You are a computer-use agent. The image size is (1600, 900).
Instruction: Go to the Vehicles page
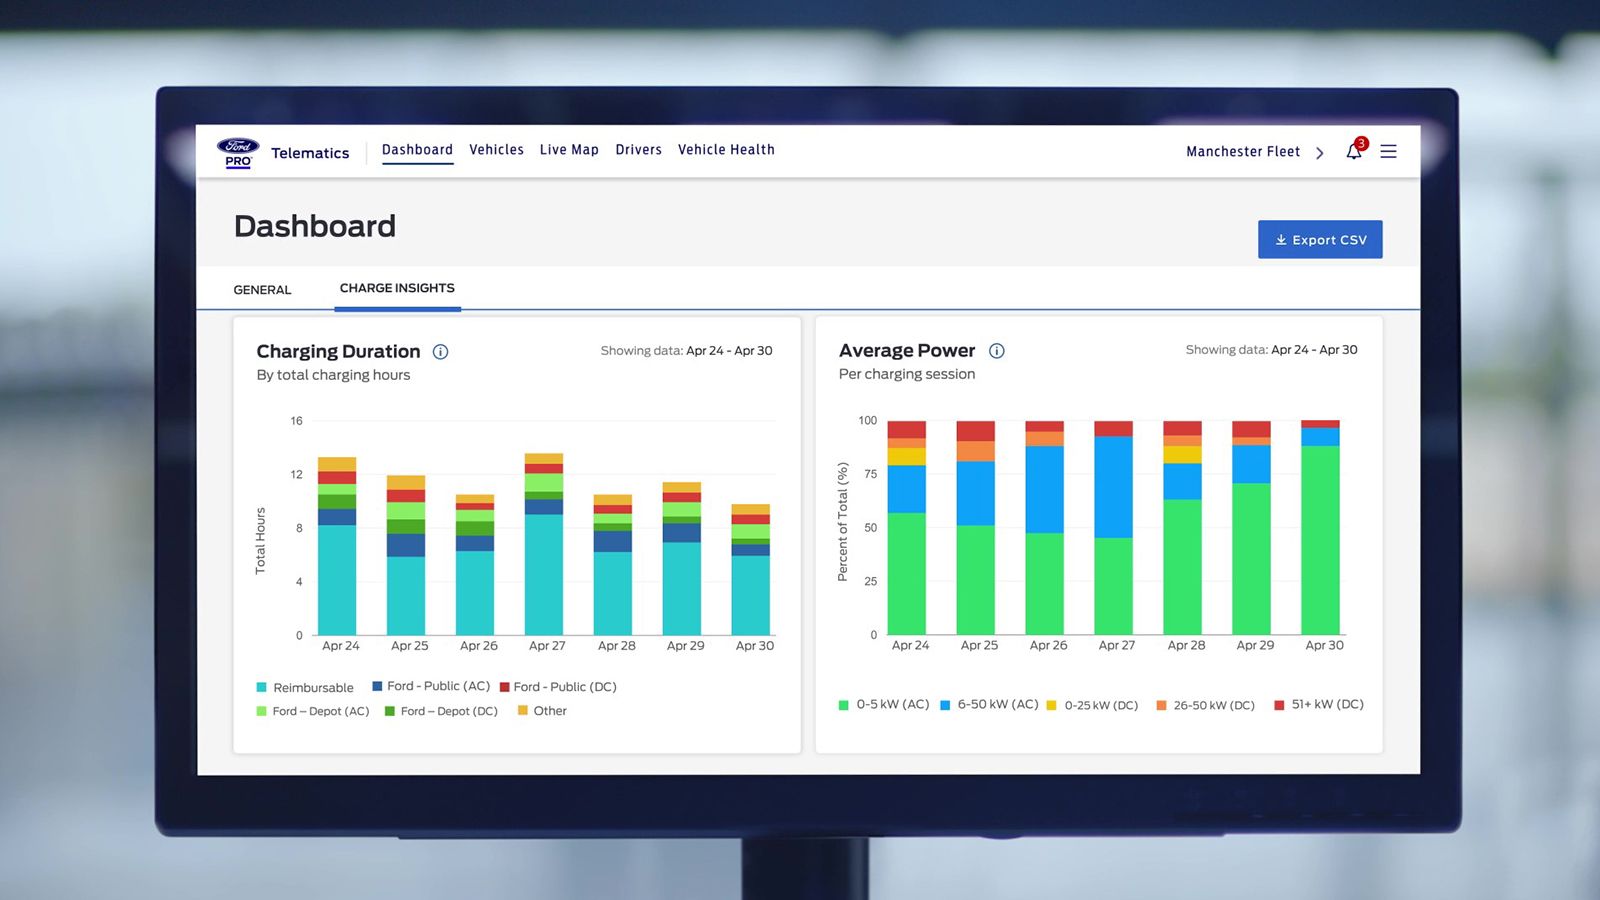pyautogui.click(x=496, y=150)
